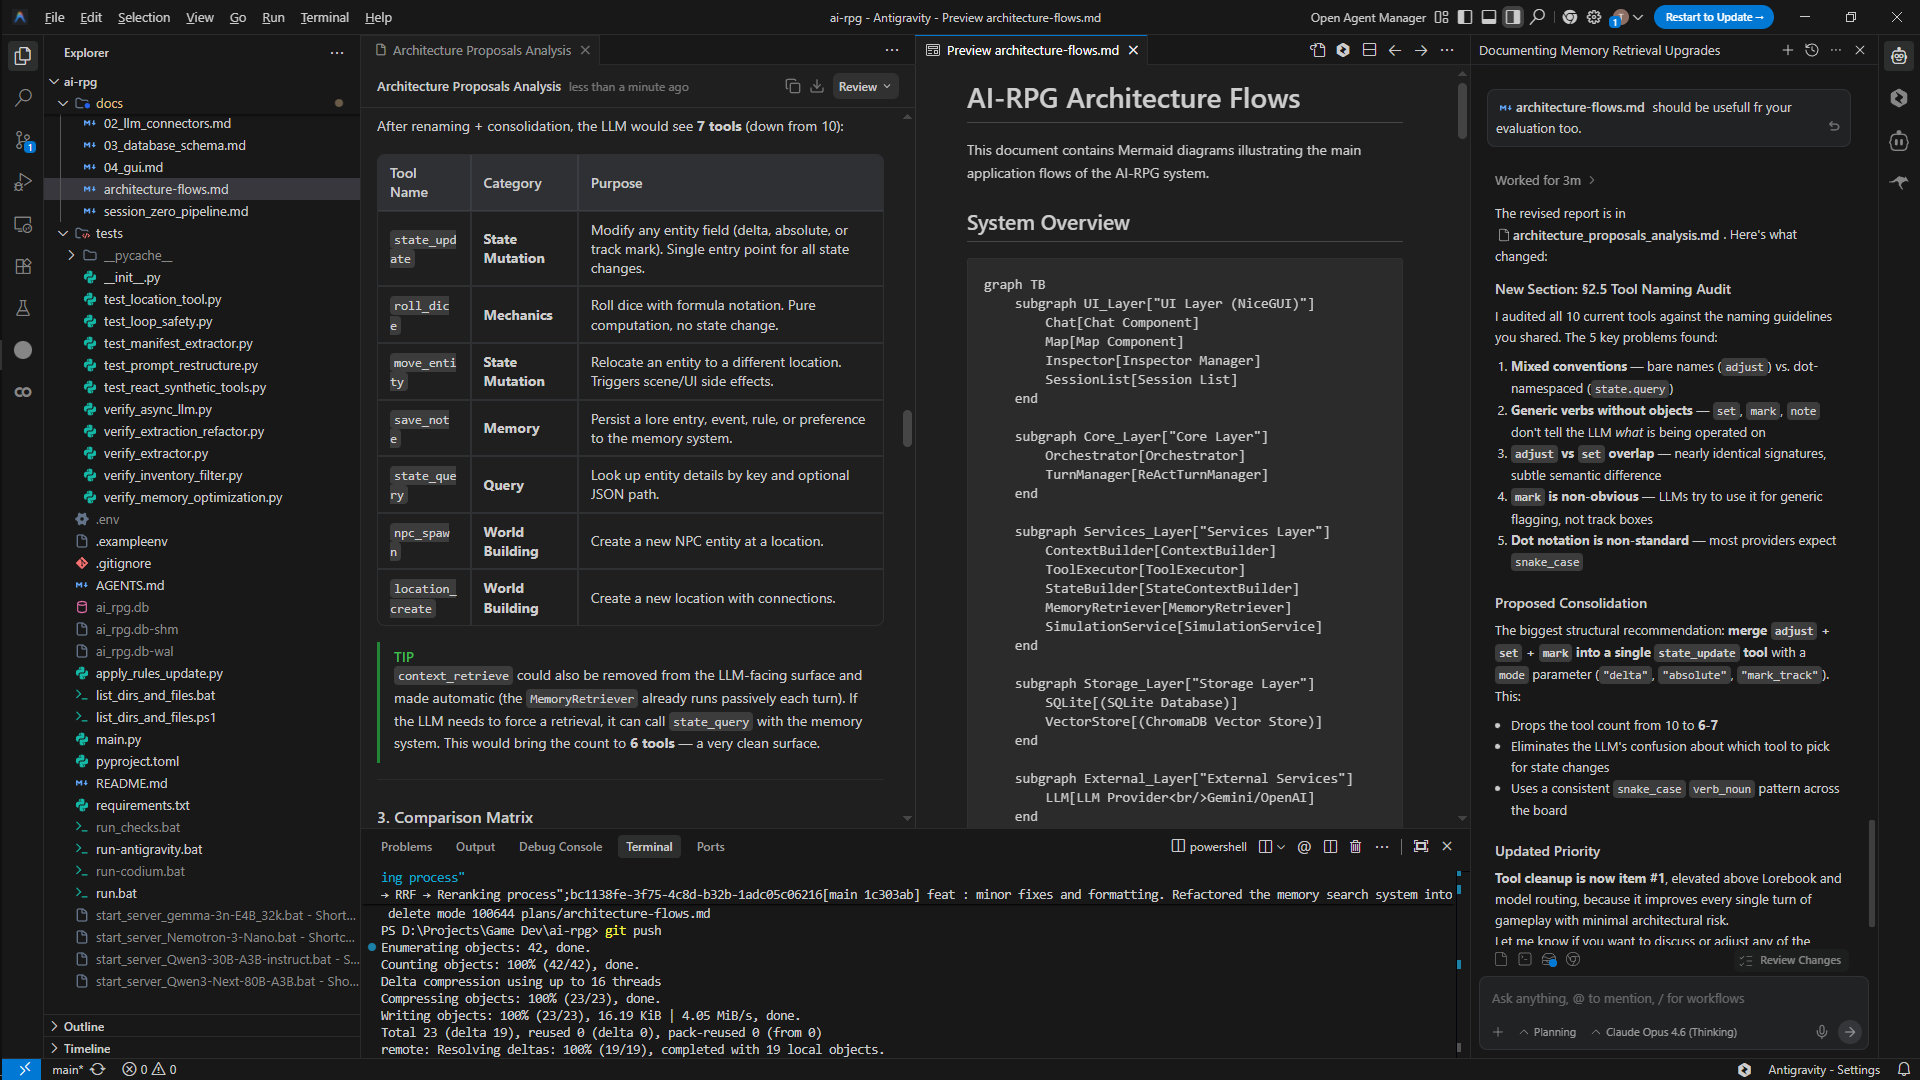The height and width of the screenshot is (1080, 1920).
Task: Click Review Changes button
Action: tap(1791, 960)
